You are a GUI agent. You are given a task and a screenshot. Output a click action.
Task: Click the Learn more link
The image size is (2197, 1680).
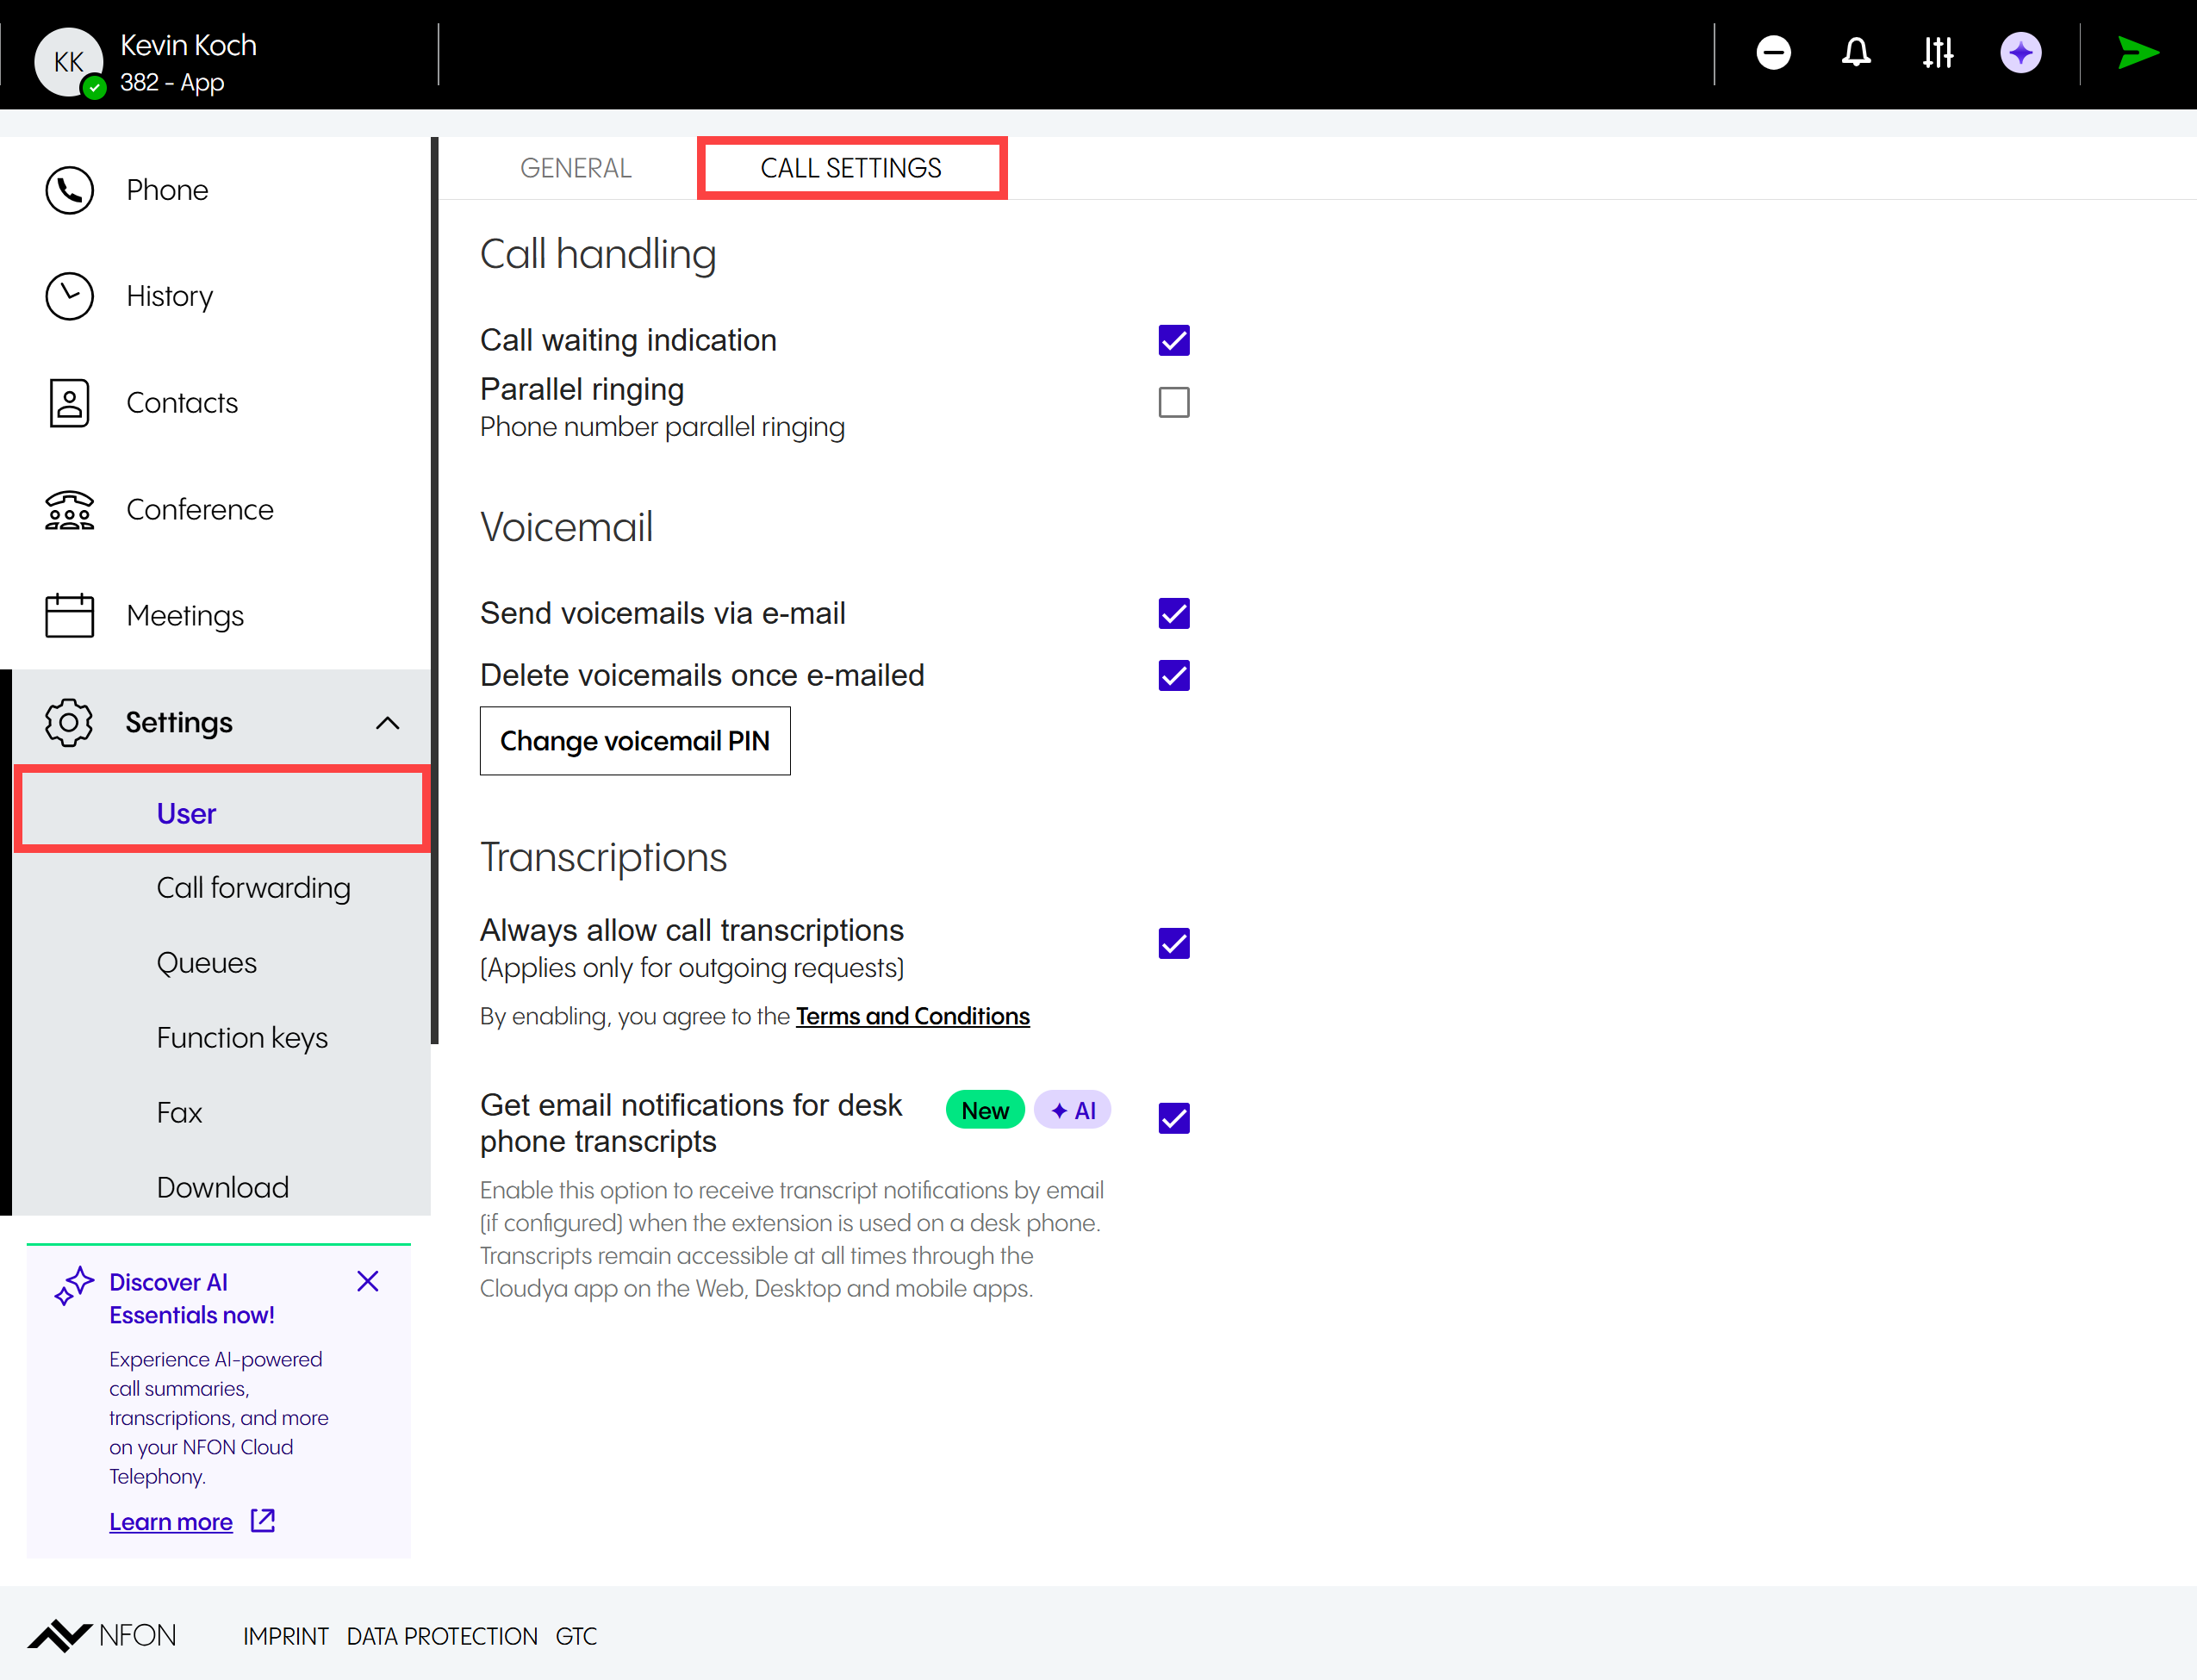(171, 1522)
